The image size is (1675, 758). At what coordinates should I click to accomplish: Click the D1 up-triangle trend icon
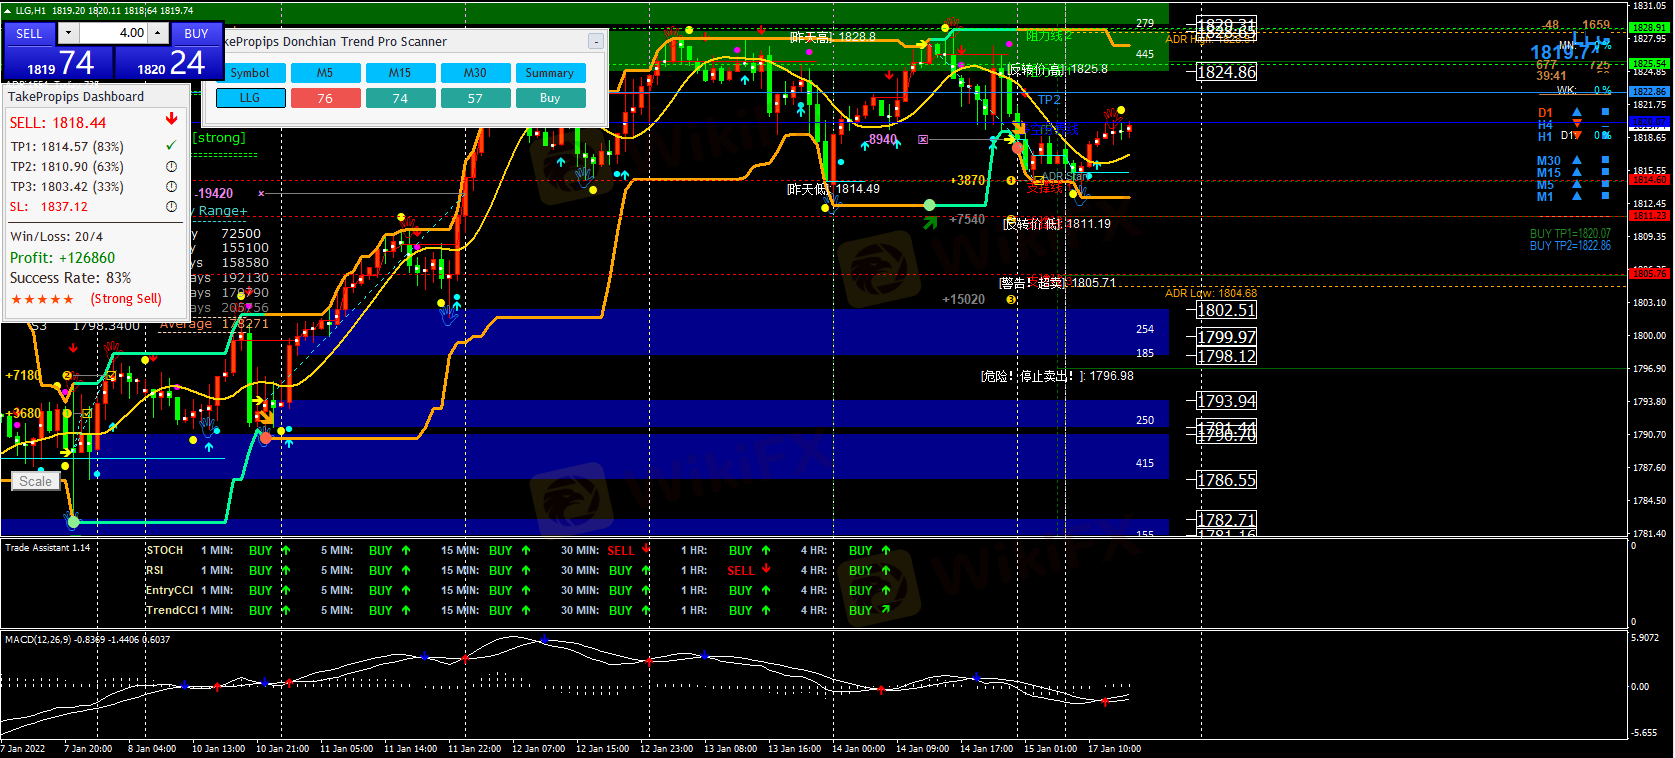coord(1577,112)
